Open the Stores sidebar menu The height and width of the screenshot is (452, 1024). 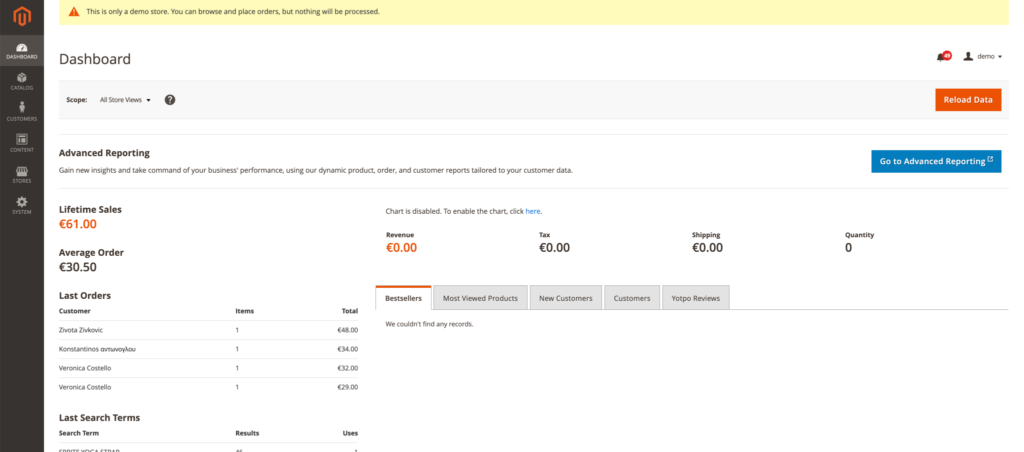[21, 174]
